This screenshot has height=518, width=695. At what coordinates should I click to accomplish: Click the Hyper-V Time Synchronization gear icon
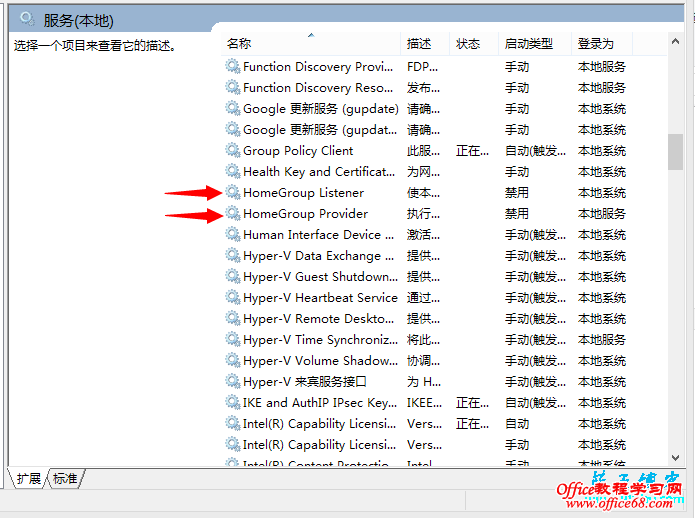pos(233,339)
